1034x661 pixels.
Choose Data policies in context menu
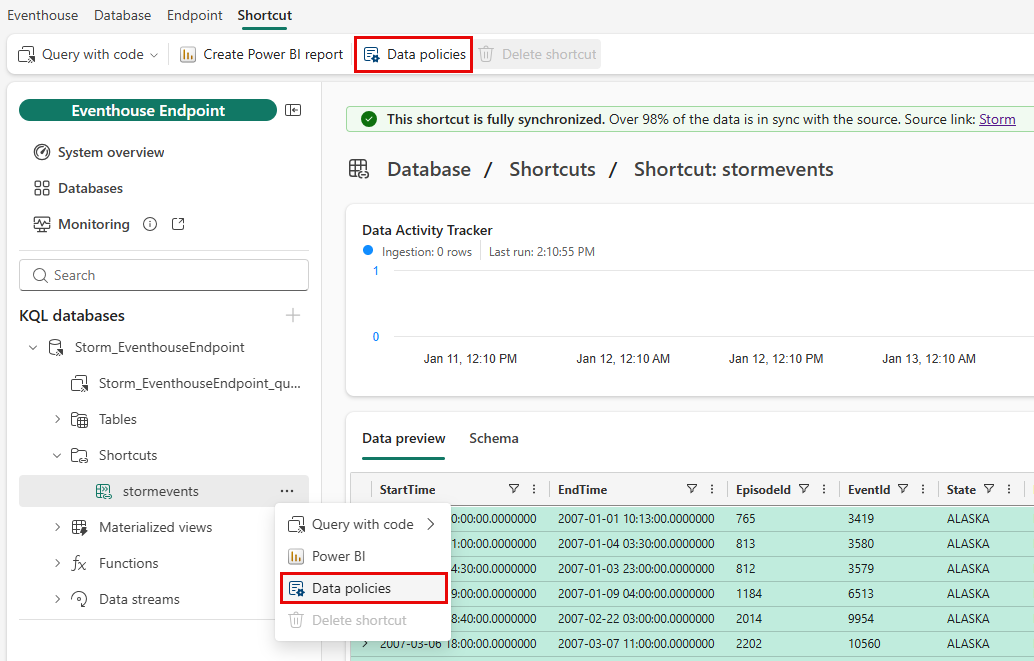363,588
